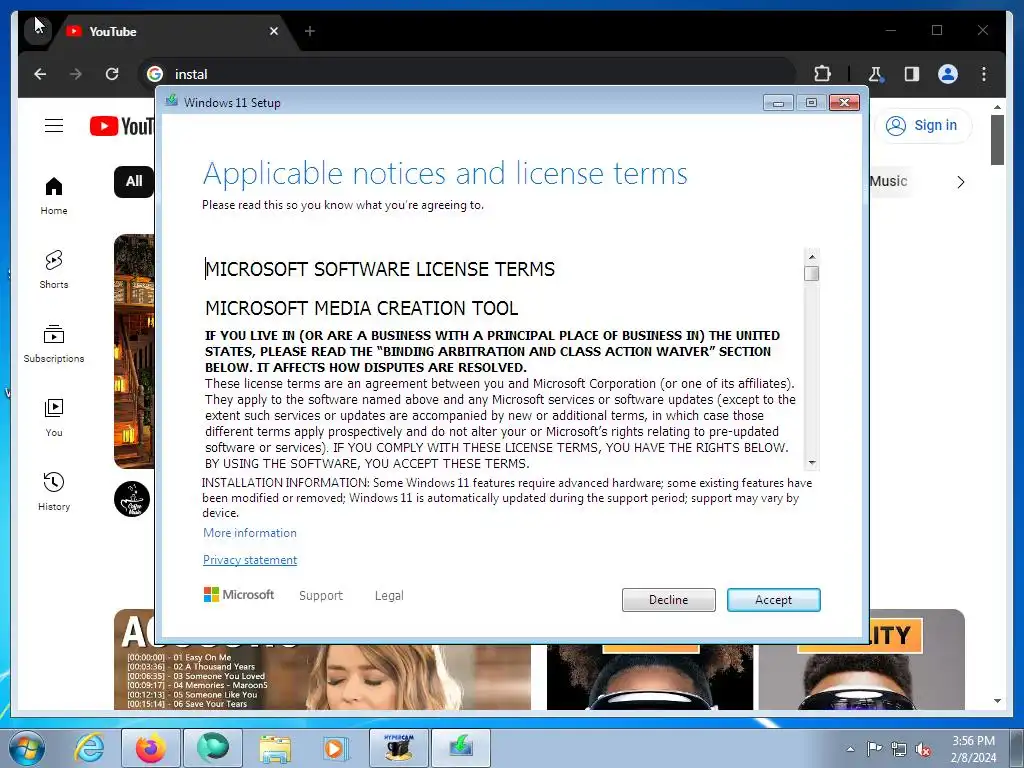Image resolution: width=1024 pixels, height=768 pixels.
Task: Open the taskbar clock showing 3:56 PM
Action: (x=973, y=749)
